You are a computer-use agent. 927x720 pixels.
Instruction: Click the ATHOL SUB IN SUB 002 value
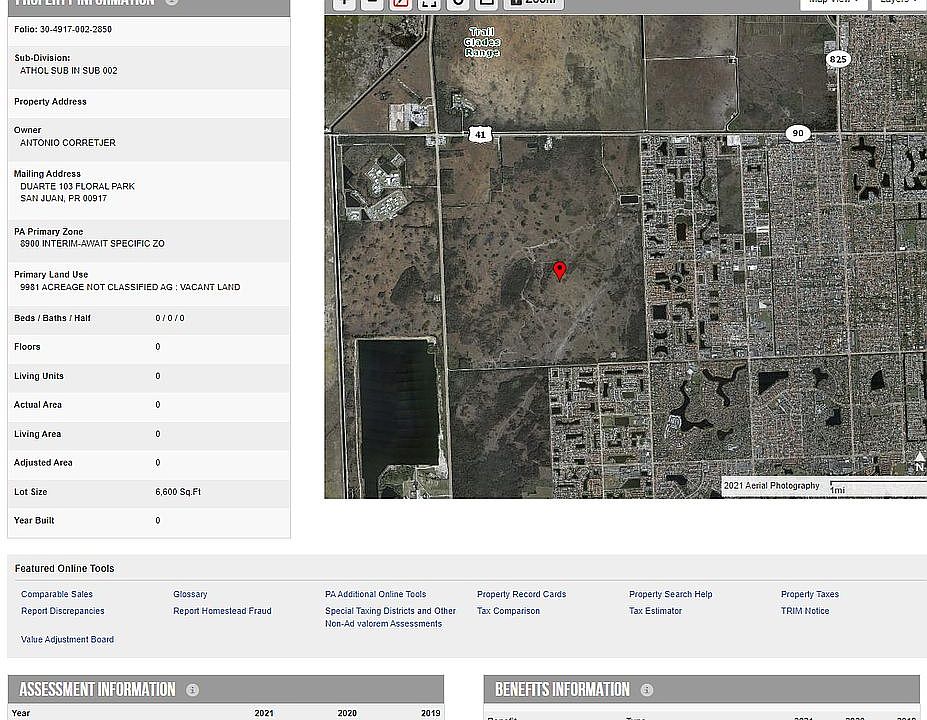tap(69, 70)
